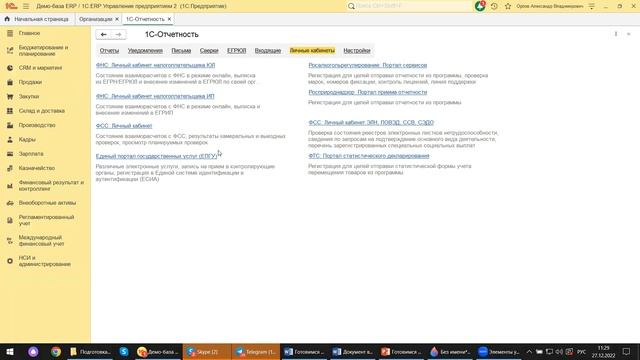The width and height of the screenshot is (640, 360).
Task: Open the history clock icon
Action: point(494,6)
